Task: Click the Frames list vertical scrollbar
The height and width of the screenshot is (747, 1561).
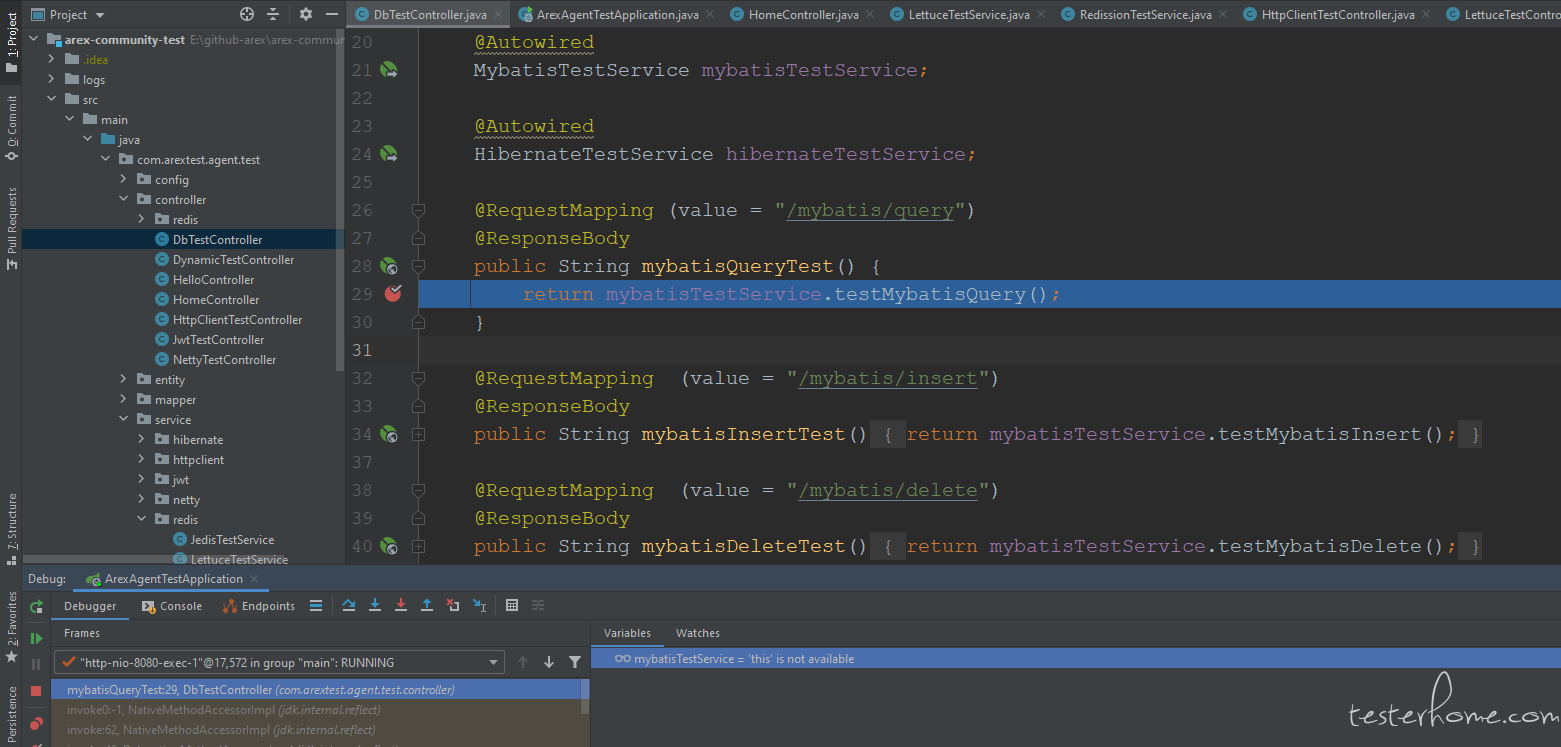Action: pyautogui.click(x=585, y=697)
